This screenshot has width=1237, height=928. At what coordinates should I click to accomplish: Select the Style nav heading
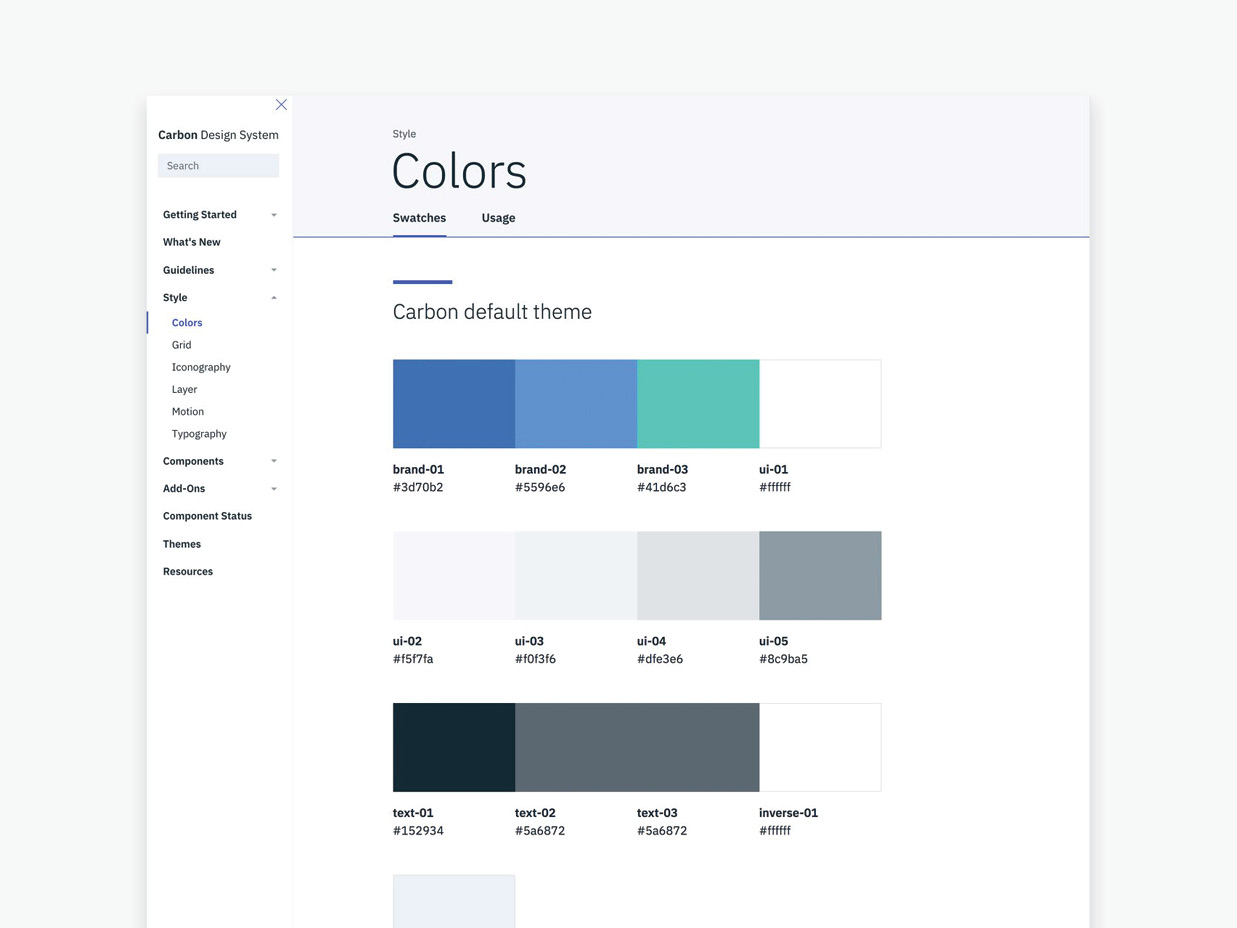tap(175, 298)
